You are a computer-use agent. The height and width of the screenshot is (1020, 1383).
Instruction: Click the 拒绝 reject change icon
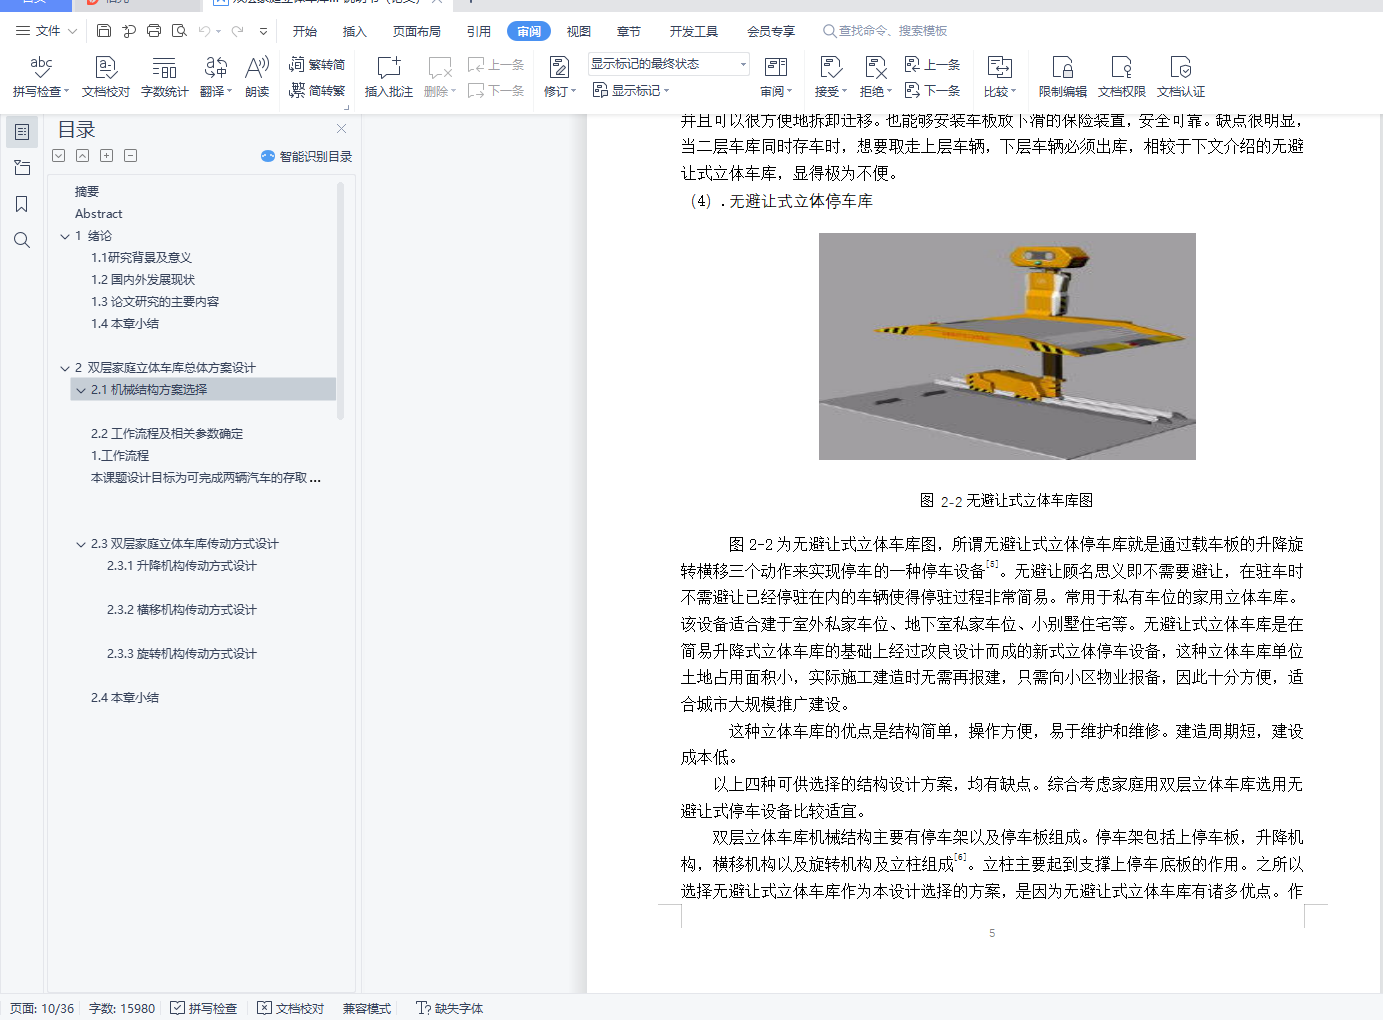pos(875,67)
